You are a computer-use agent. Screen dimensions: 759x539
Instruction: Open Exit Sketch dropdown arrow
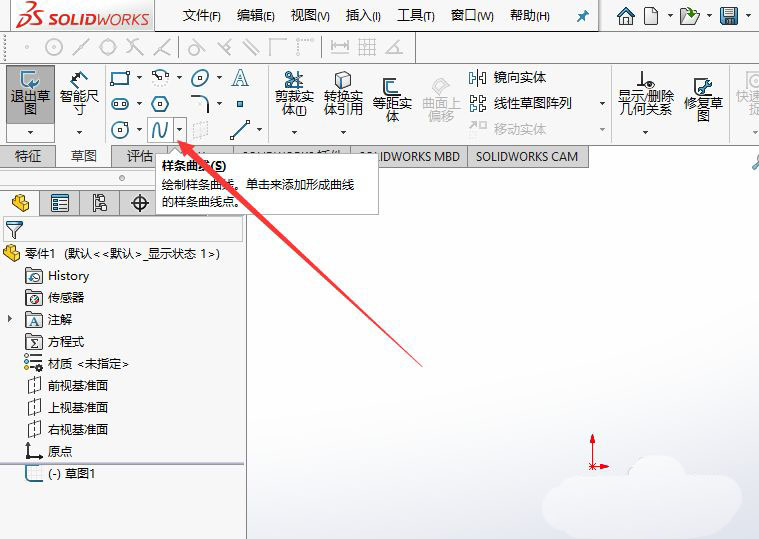(30, 133)
